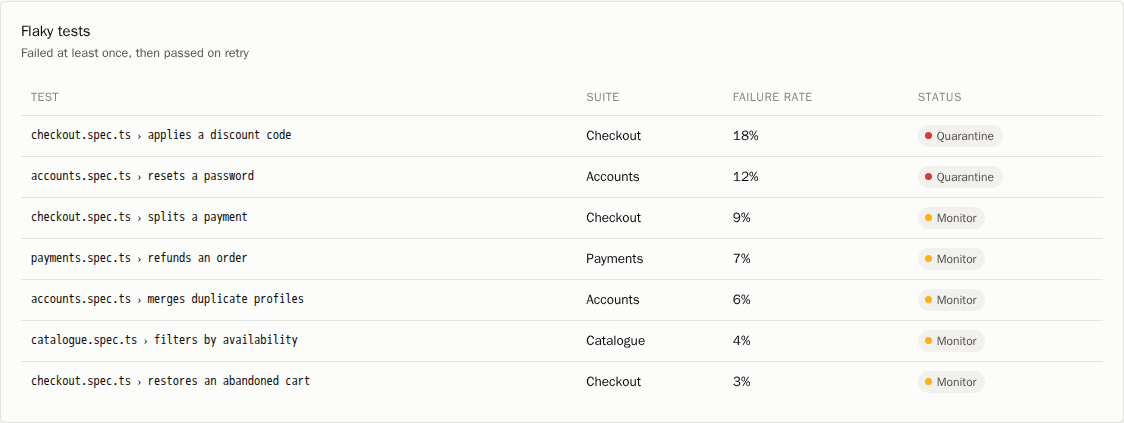
Task: Open checkout.spec.ts applies a discount code test
Action: coord(161,135)
